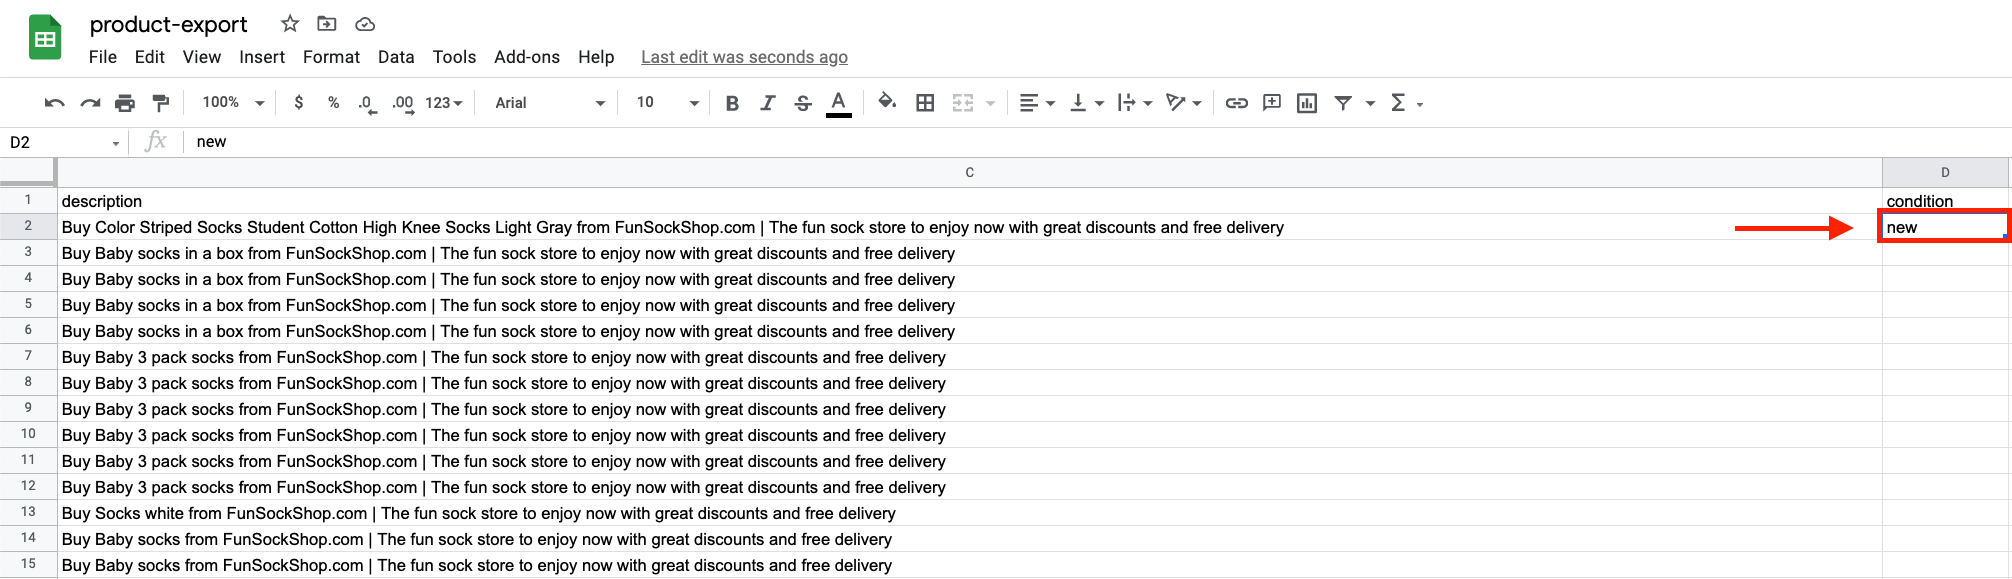Viewport: 2012px width, 579px height.
Task: Format as percent
Action: [x=333, y=103]
